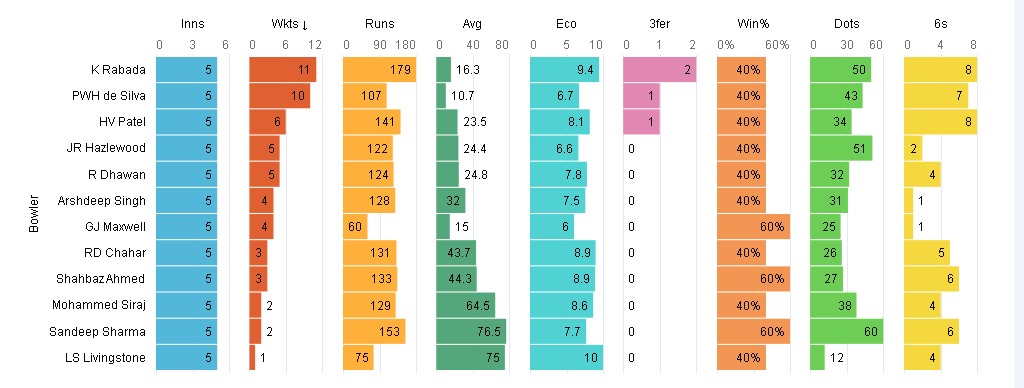Click the Wkts column header
This screenshot has width=1024, height=388.
click(285, 24)
